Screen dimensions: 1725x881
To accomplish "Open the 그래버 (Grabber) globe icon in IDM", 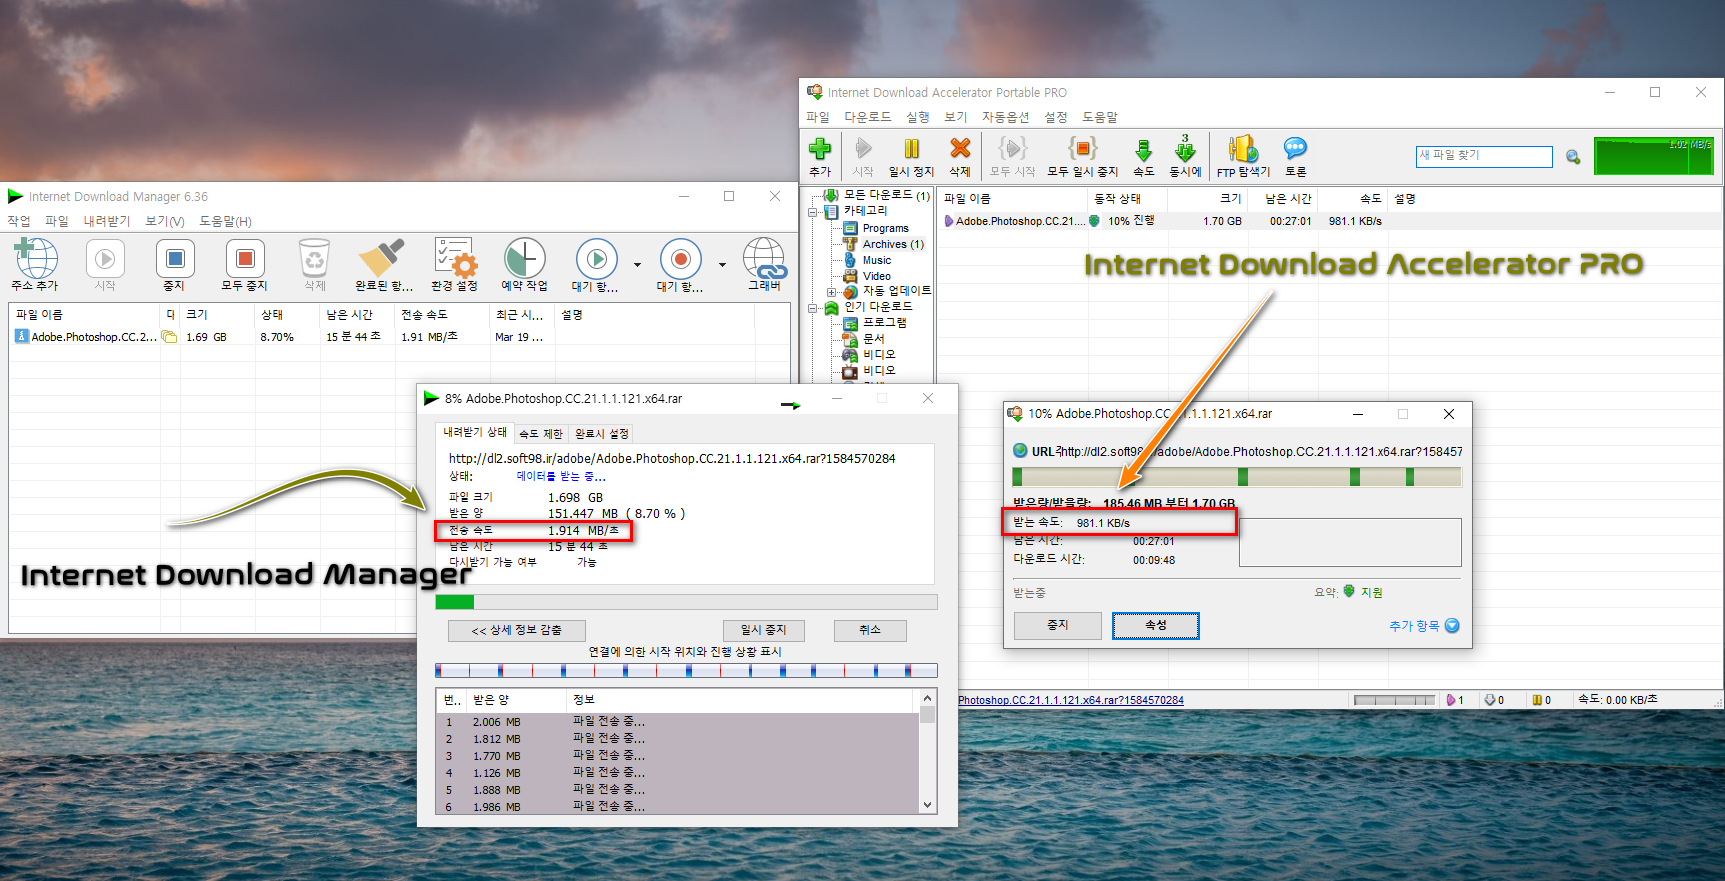I will (x=765, y=258).
